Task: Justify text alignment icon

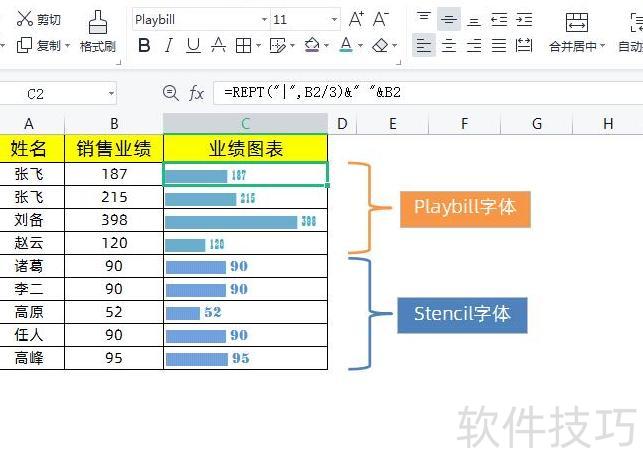Action: click(x=499, y=45)
